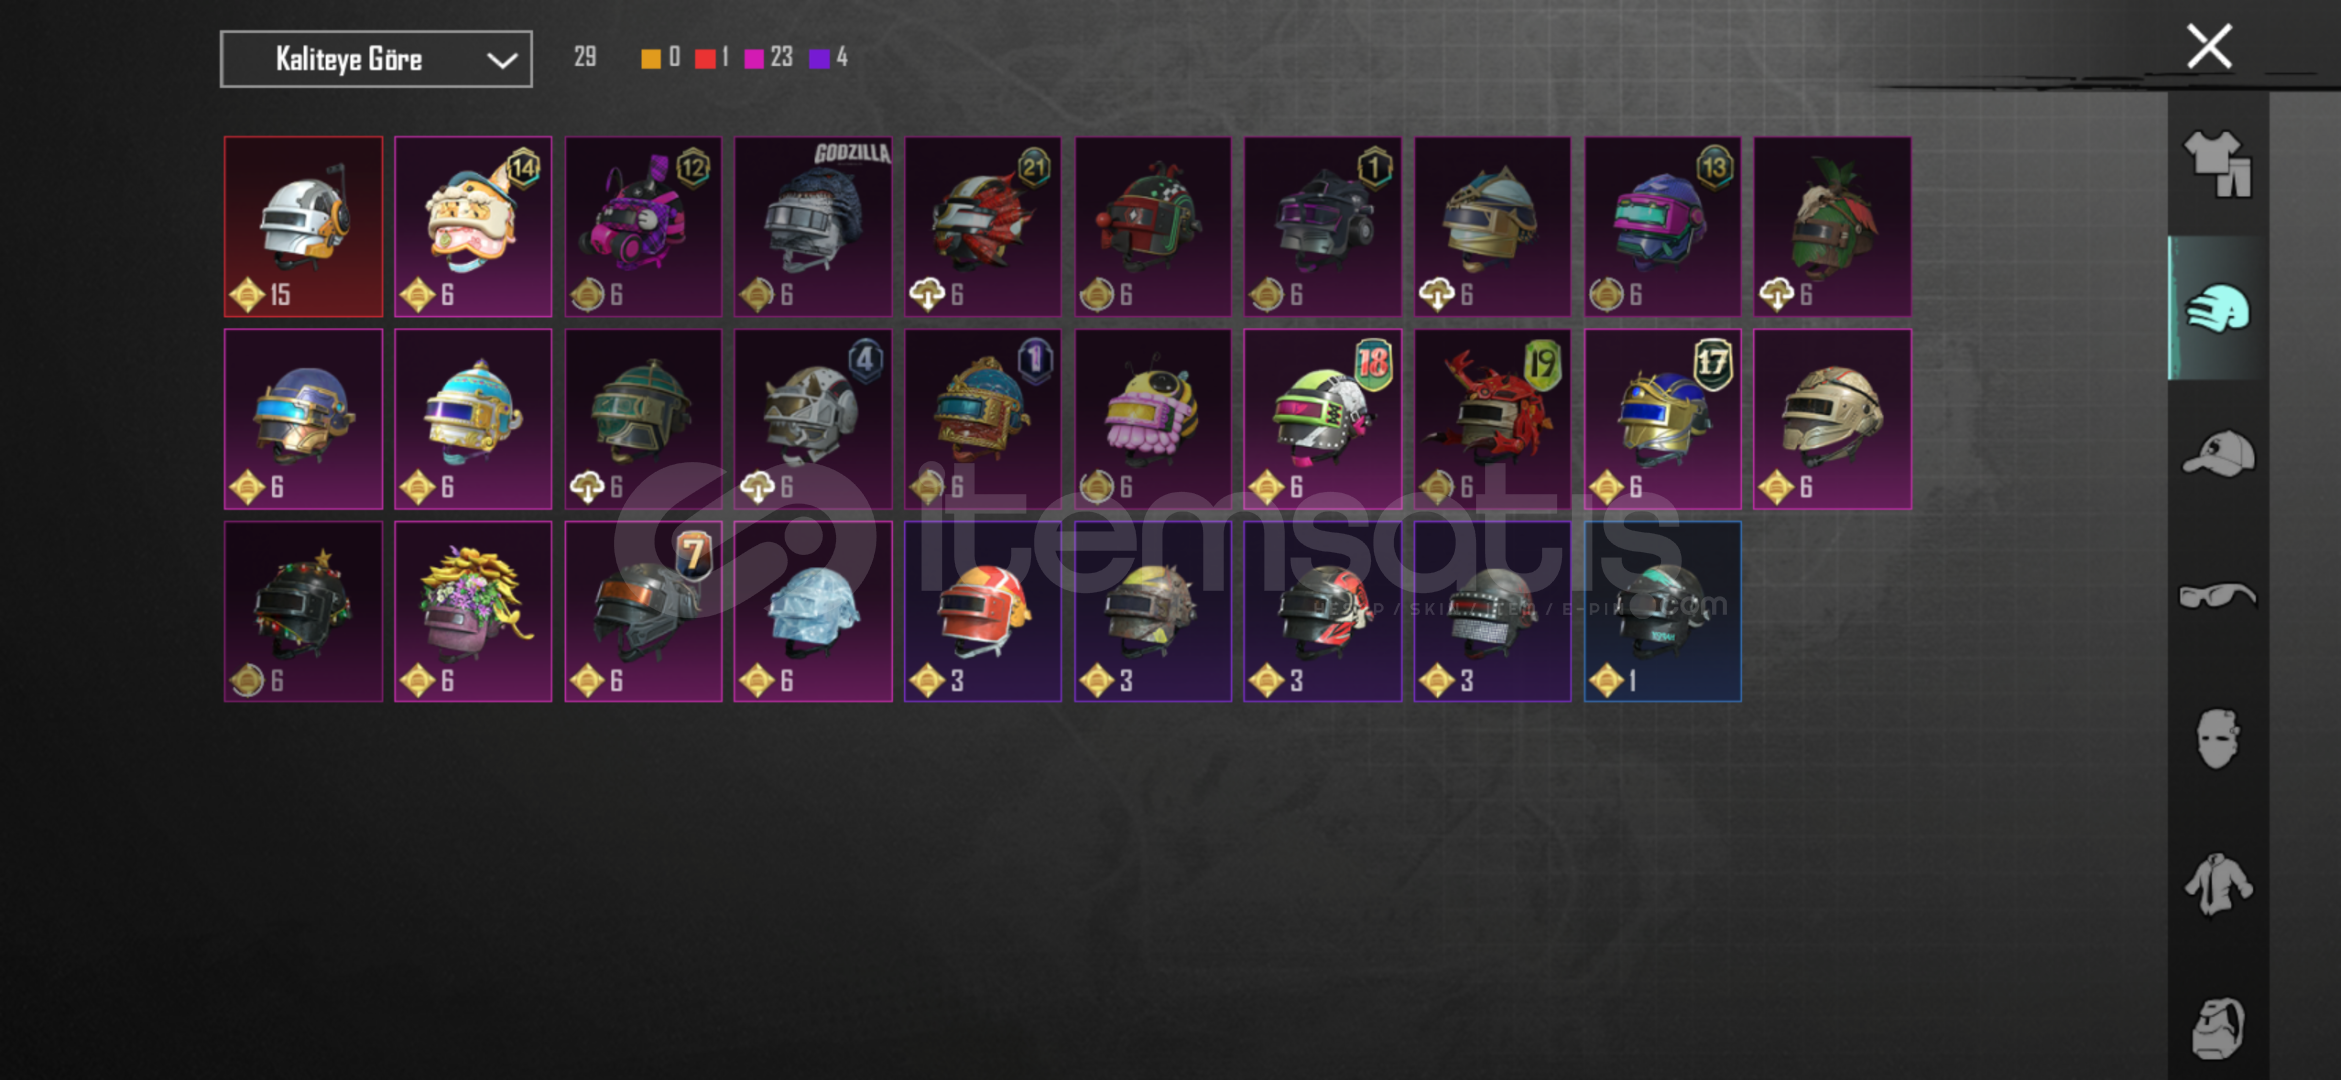The width and height of the screenshot is (2341, 1080).
Task: Open the clothing outfit category icon
Action: (x=2217, y=163)
